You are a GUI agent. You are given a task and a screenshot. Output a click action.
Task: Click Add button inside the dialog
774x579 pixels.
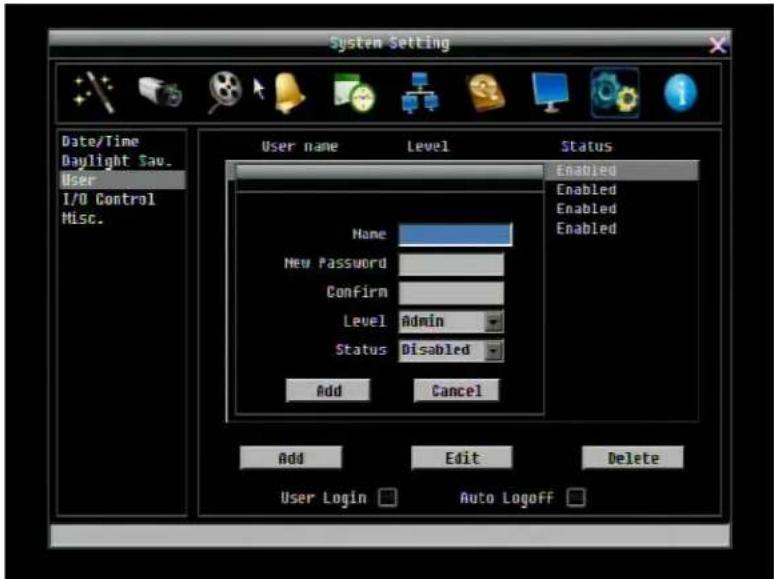328,390
